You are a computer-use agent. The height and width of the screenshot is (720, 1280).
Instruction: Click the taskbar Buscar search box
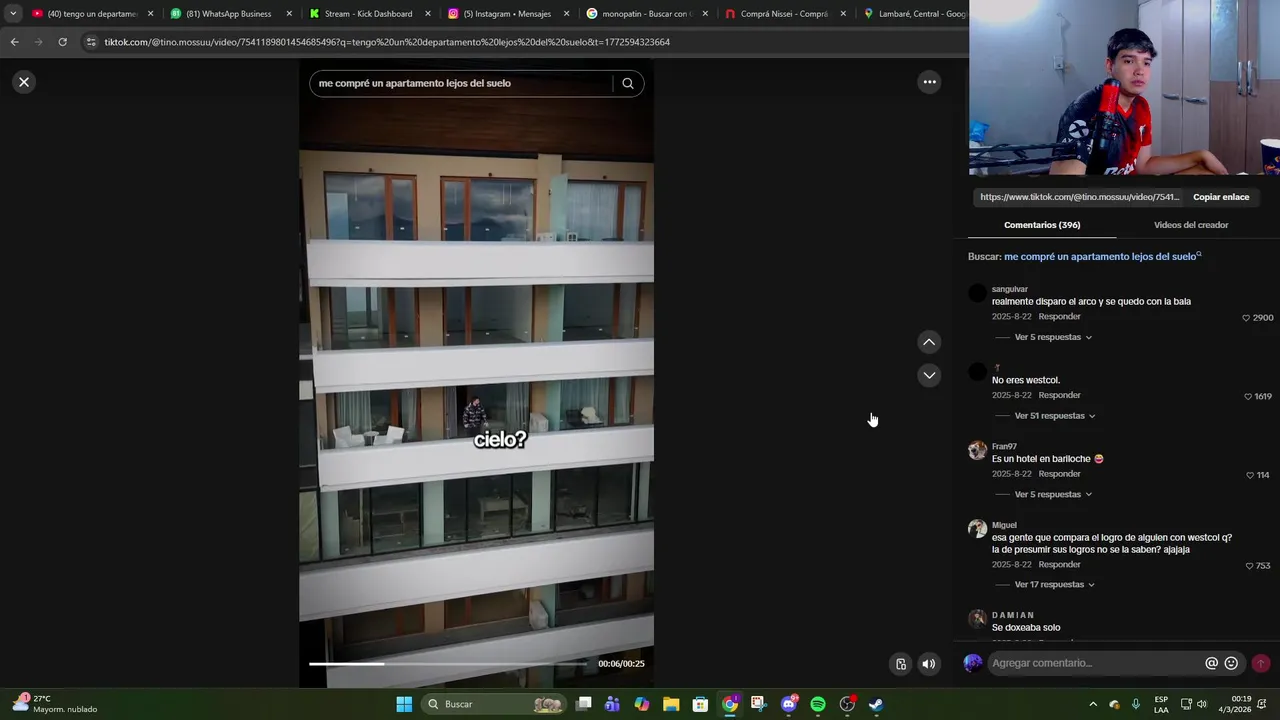tap(494, 704)
